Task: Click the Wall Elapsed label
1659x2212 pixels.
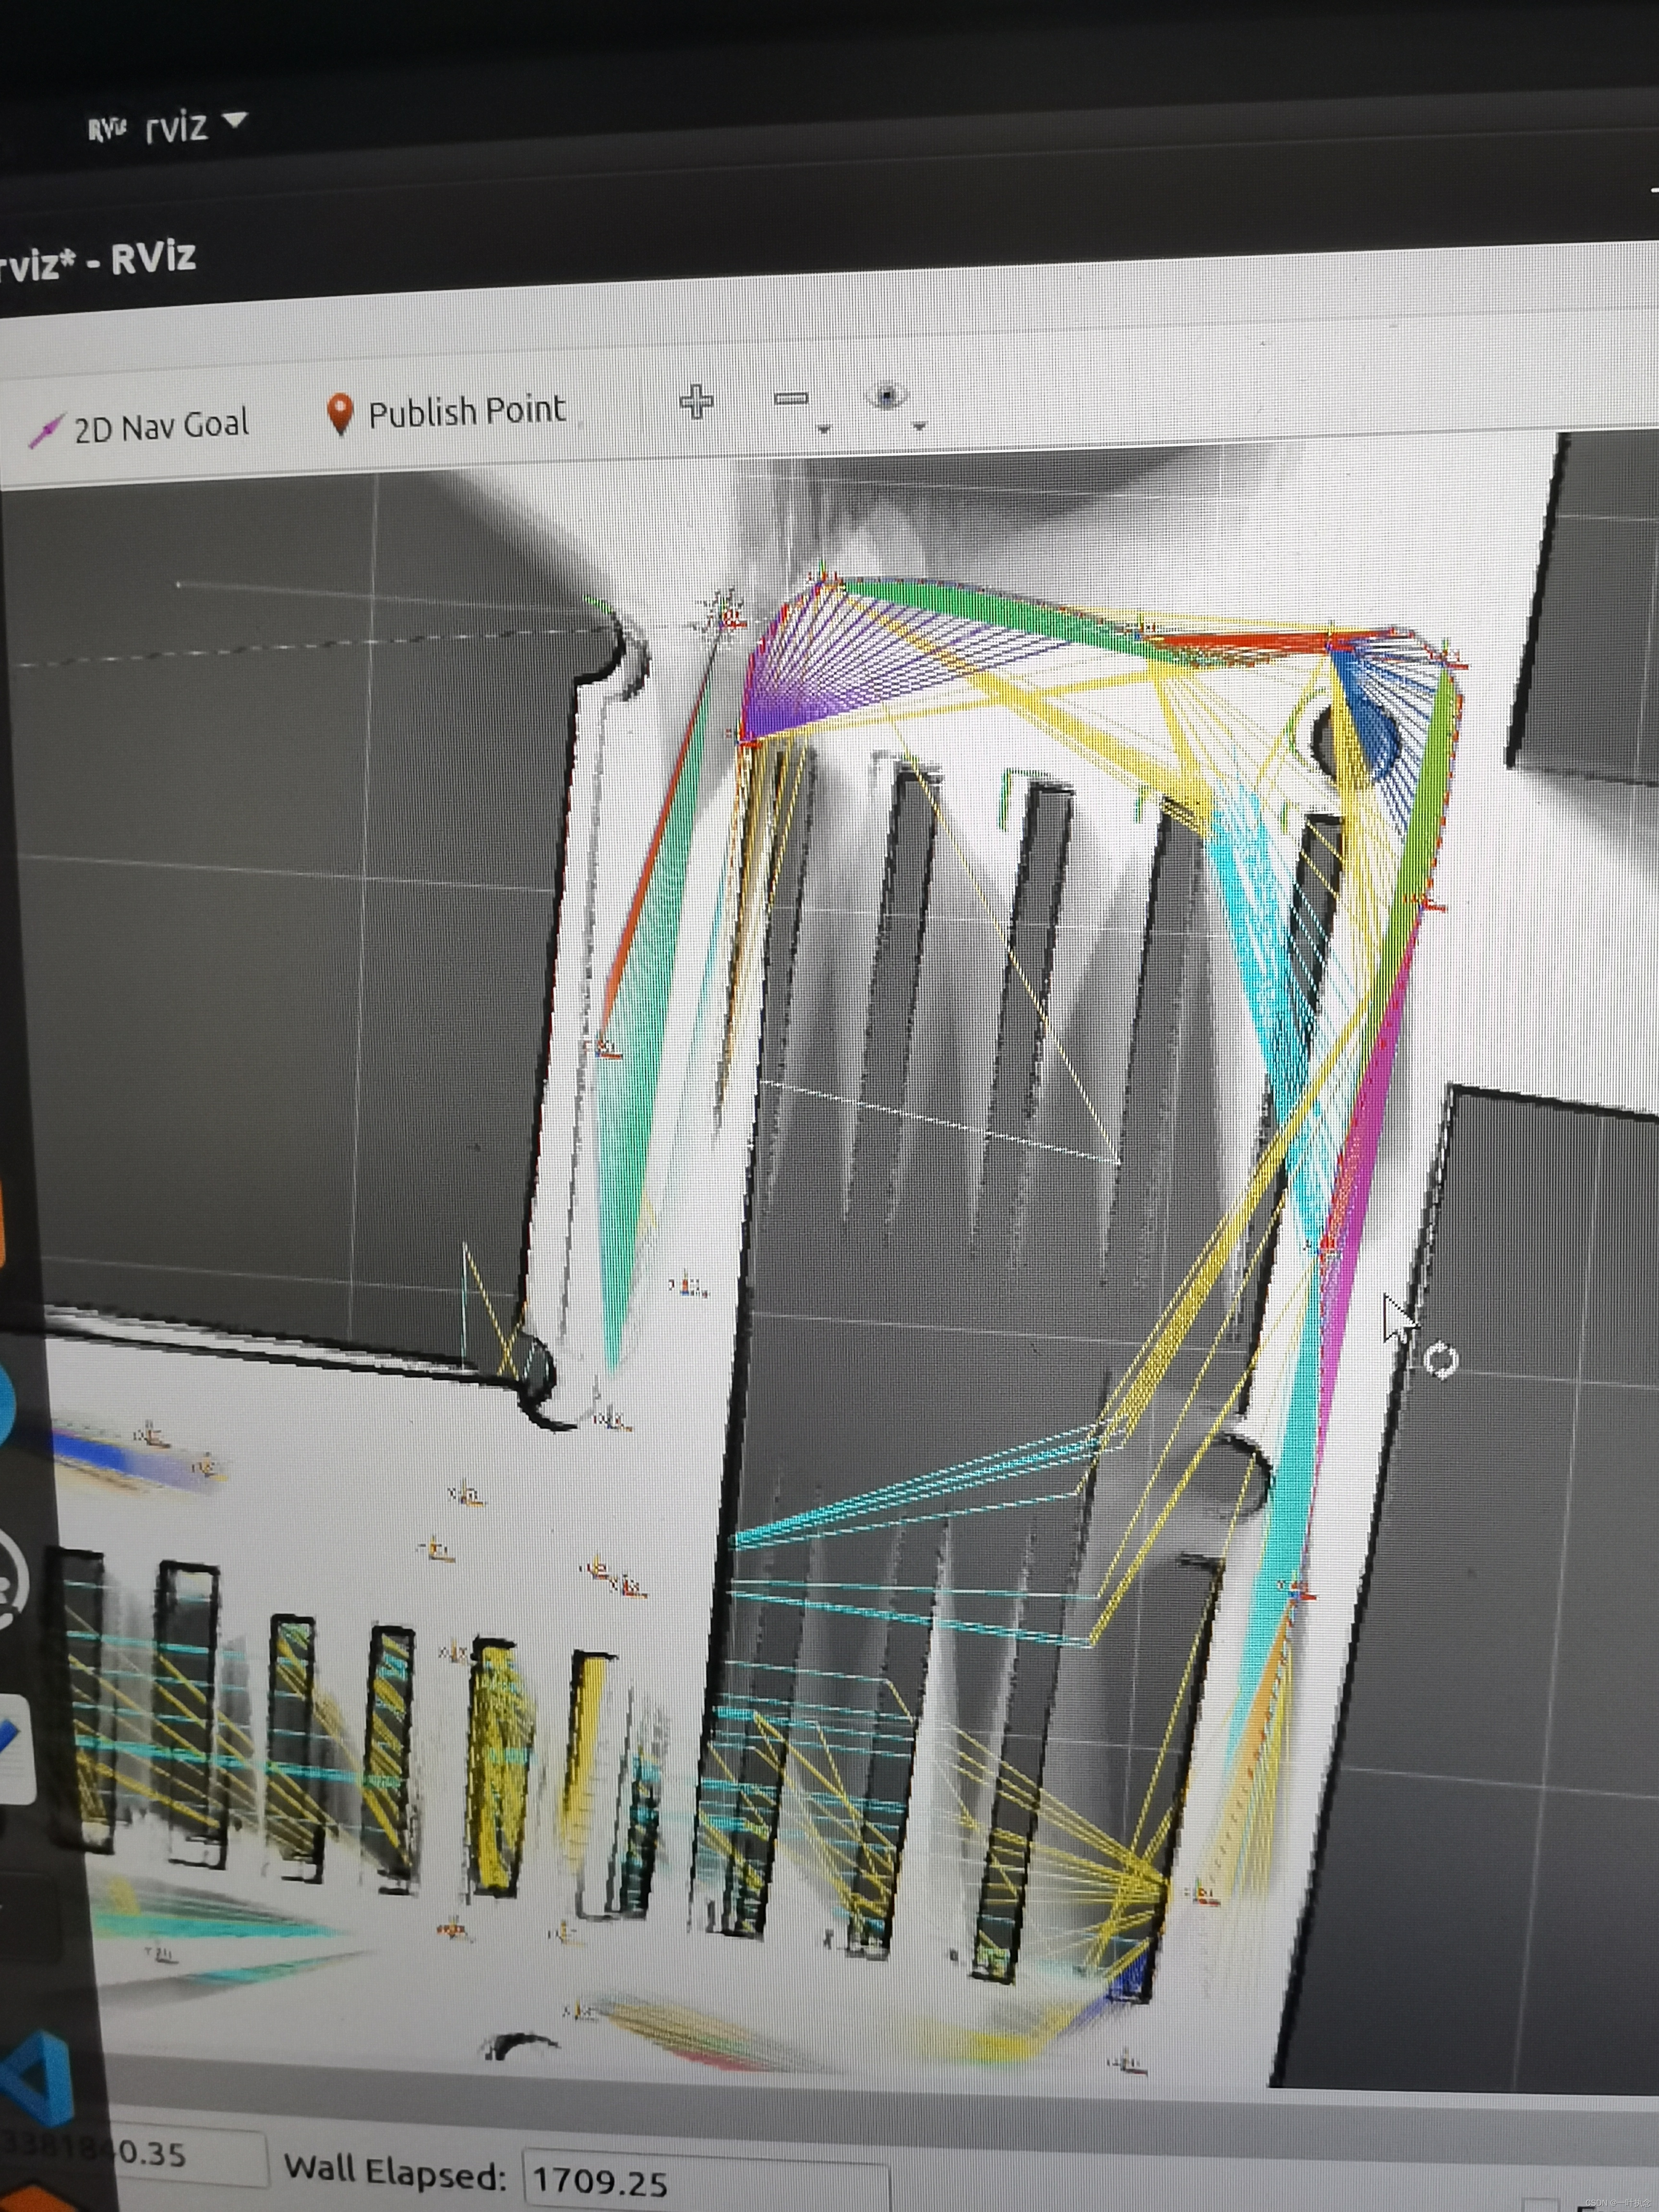Action: tap(395, 2171)
